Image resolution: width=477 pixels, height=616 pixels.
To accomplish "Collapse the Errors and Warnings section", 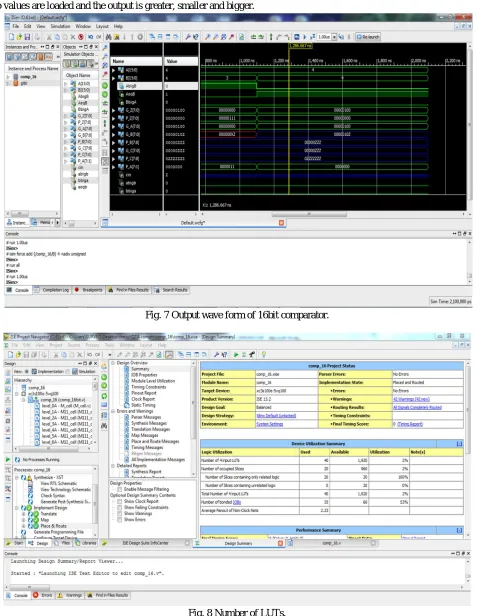I will click(x=113, y=411).
